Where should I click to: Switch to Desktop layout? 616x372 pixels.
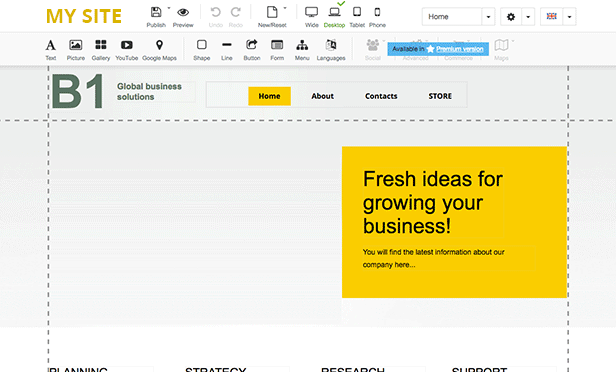point(334,12)
